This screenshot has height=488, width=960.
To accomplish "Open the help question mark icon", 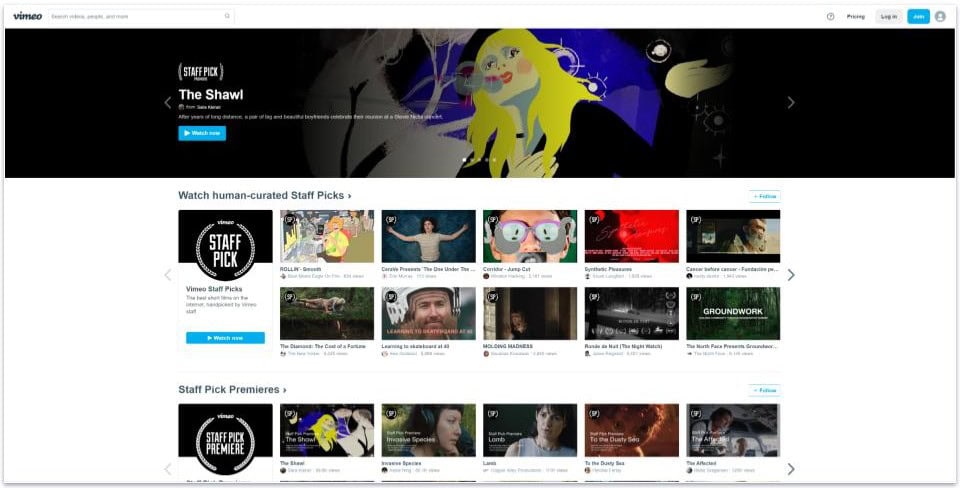I will point(830,17).
